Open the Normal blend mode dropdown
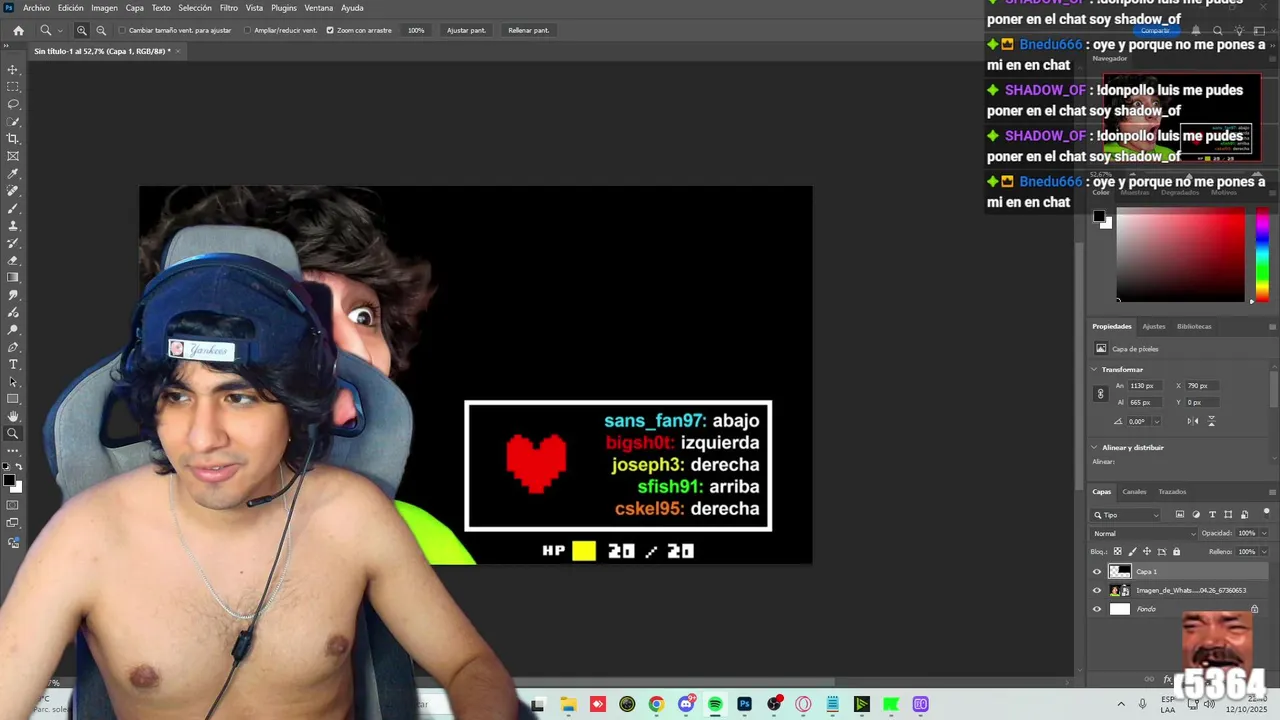1280x720 pixels. coord(1144,534)
